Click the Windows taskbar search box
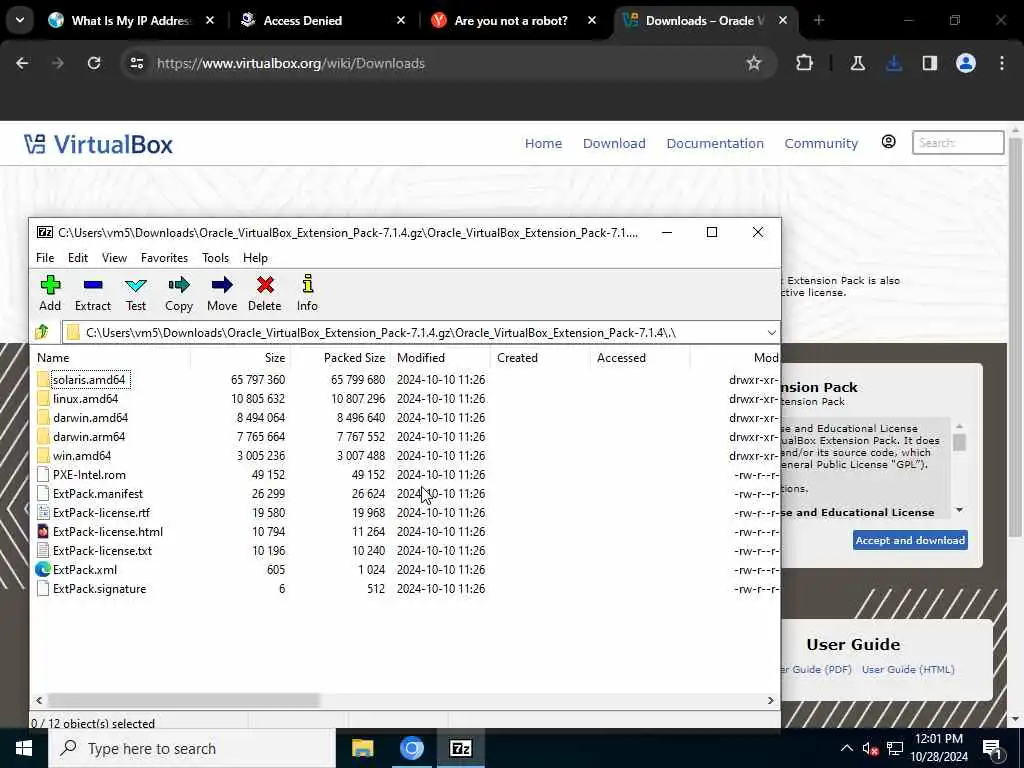This screenshot has width=1024, height=768. coord(192,748)
